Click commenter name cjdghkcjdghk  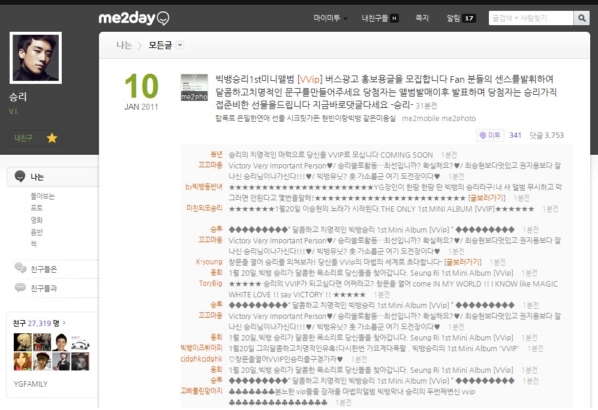pyautogui.click(x=201, y=359)
